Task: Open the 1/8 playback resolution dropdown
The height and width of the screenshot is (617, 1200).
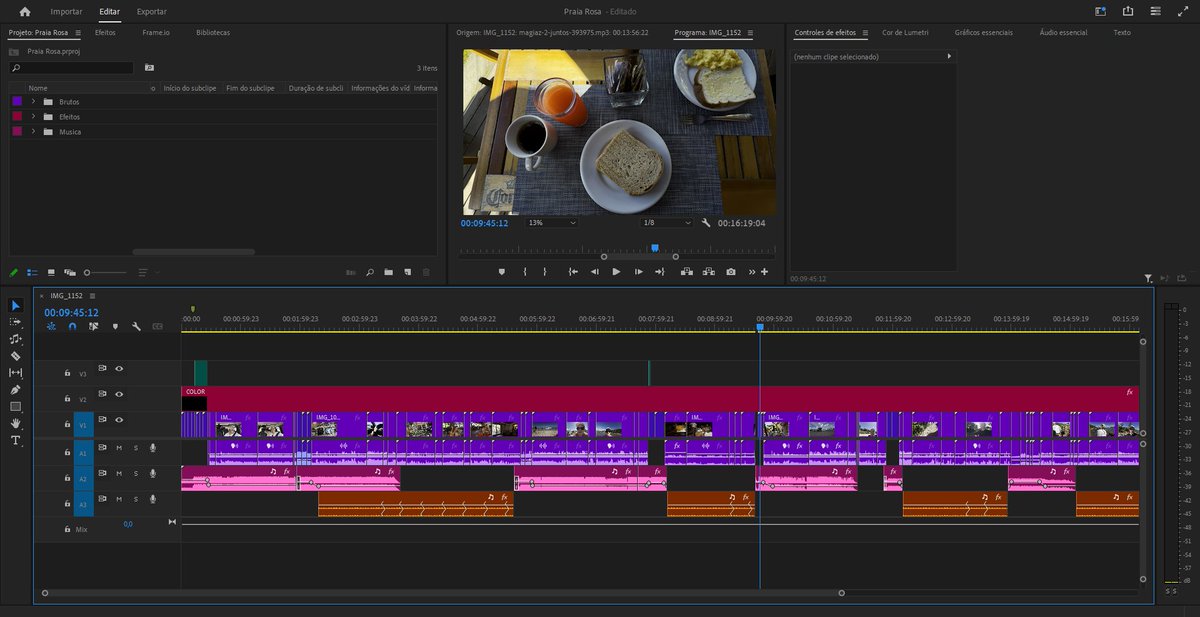Action: [x=666, y=223]
